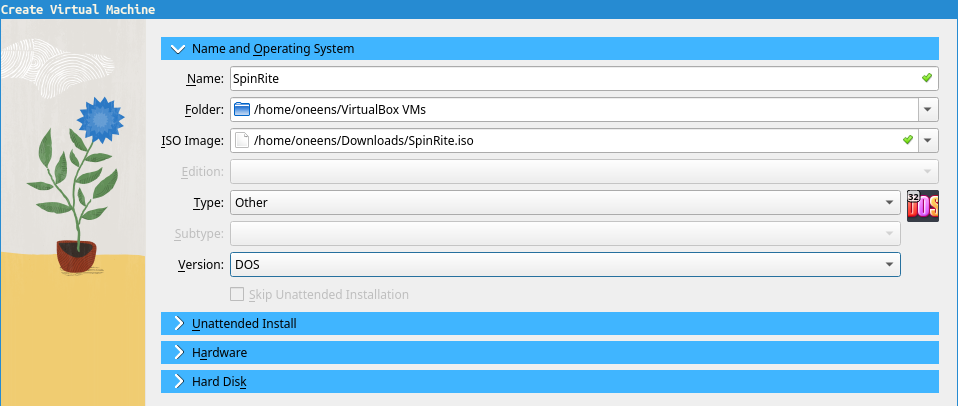The image size is (958, 406).
Task: Click the Name input field containing SpinRite
Action: [x=584, y=79]
